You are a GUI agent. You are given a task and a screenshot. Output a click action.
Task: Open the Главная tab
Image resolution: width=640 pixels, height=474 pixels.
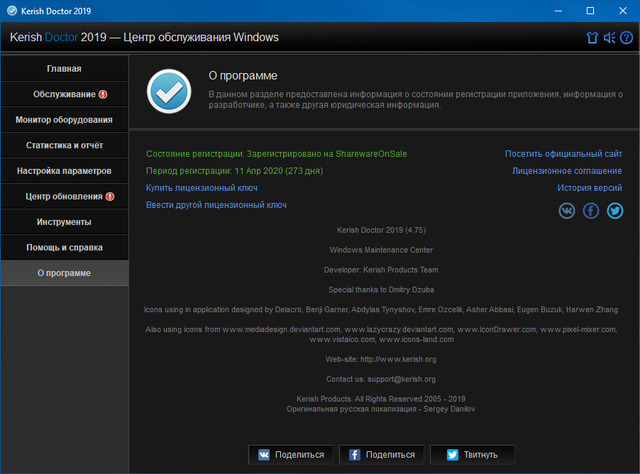tap(64, 69)
